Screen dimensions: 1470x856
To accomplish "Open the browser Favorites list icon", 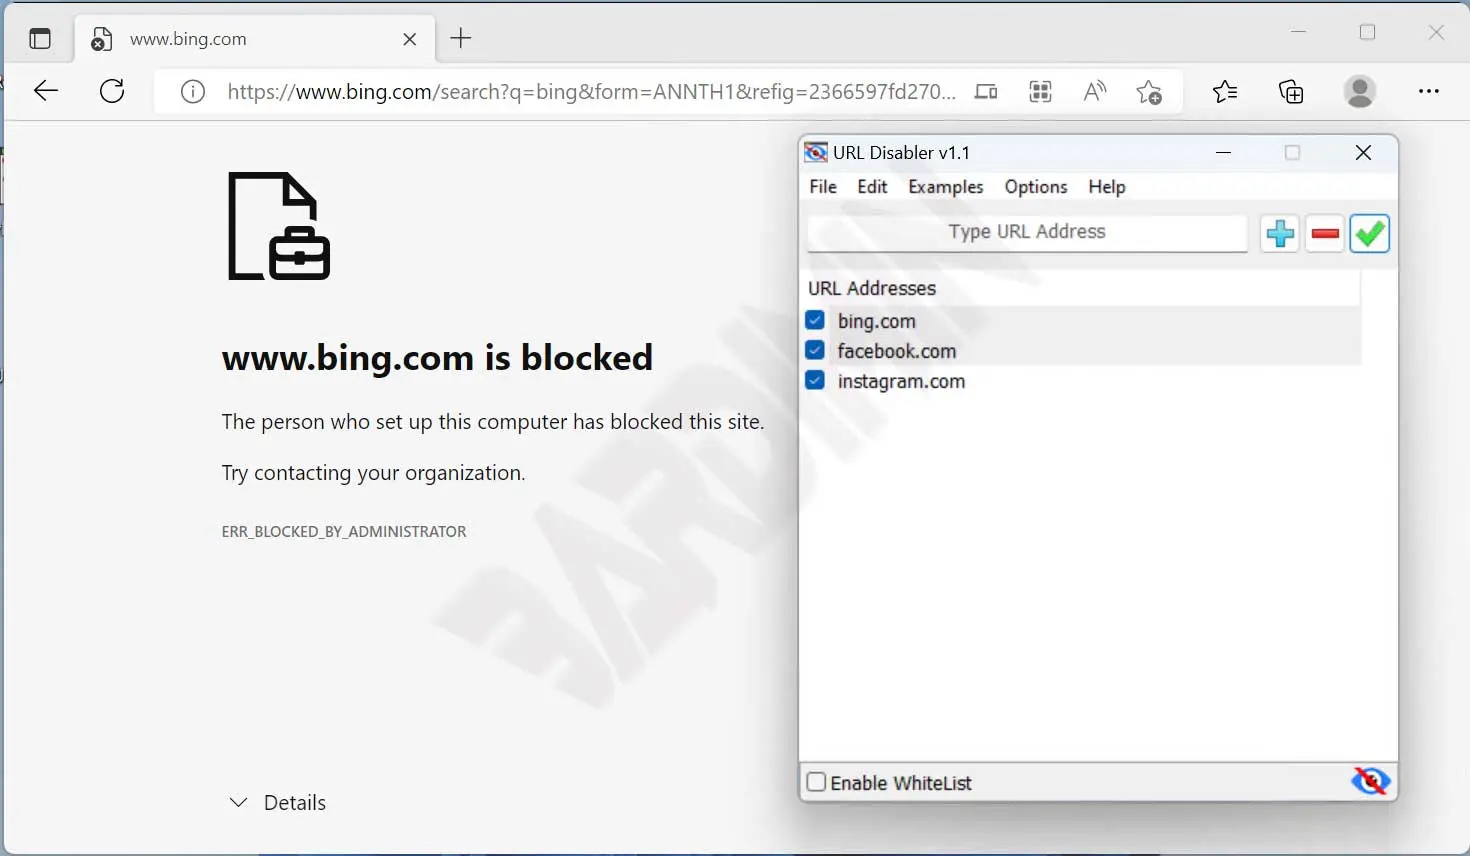I will (1225, 92).
